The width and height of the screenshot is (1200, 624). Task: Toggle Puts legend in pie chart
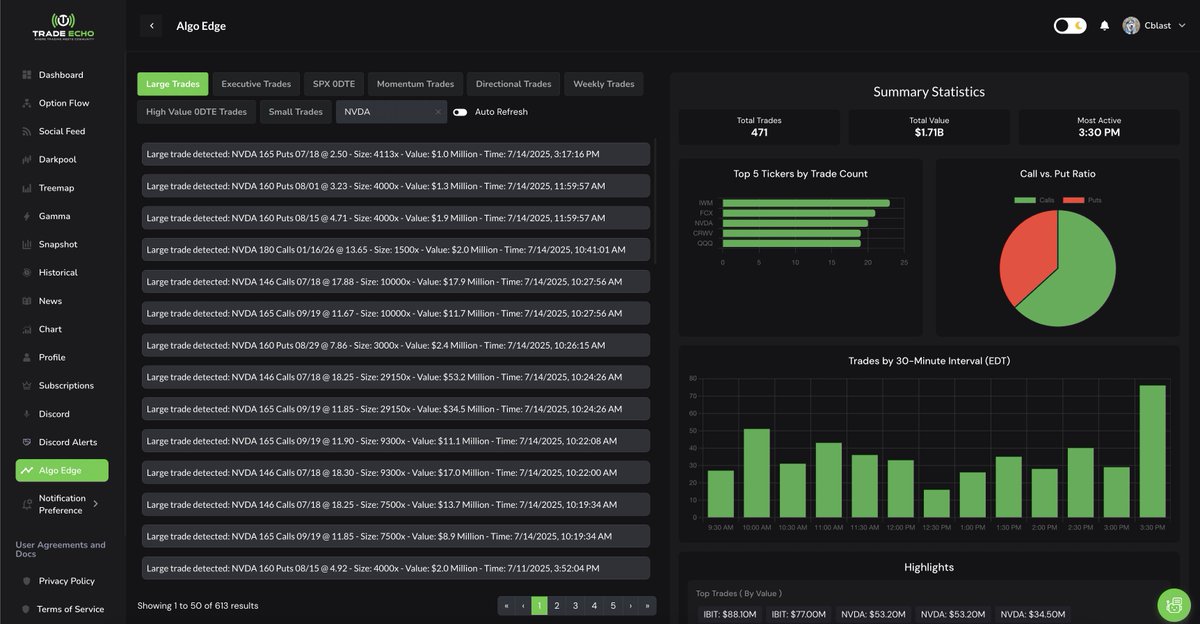(x=1081, y=200)
